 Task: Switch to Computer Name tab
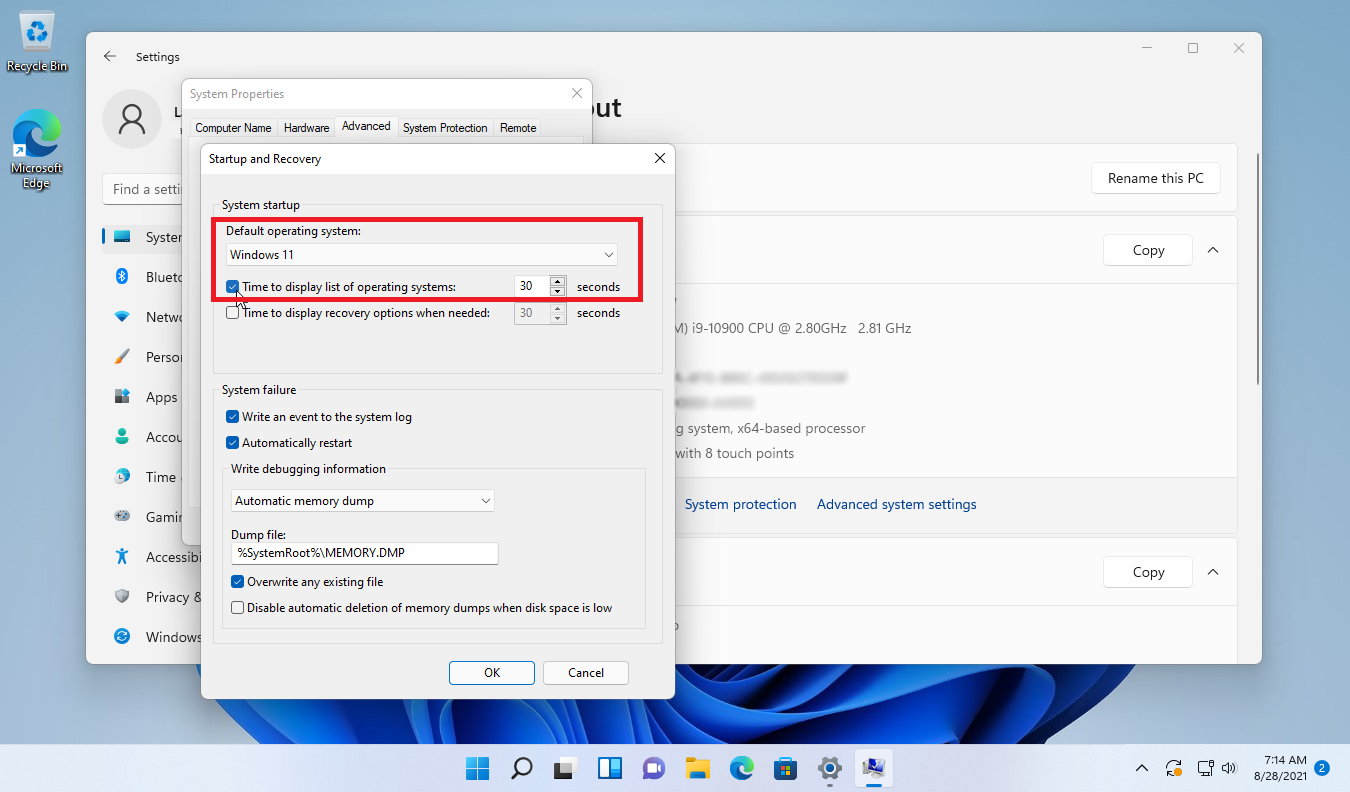pos(233,128)
